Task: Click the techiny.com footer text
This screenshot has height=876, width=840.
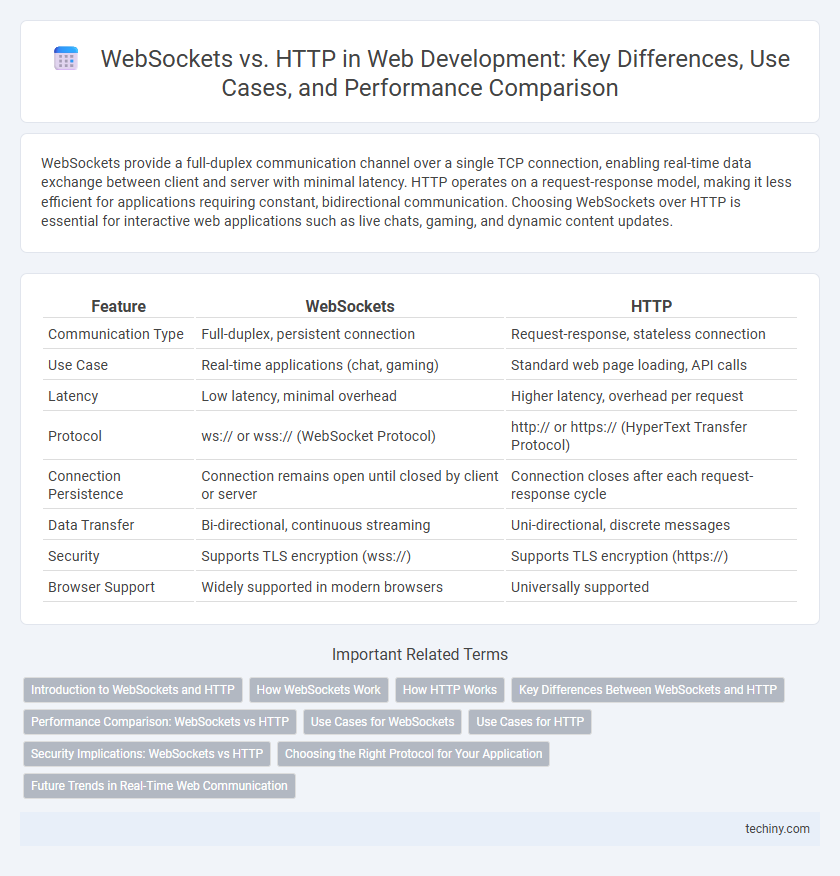Action: 777,829
